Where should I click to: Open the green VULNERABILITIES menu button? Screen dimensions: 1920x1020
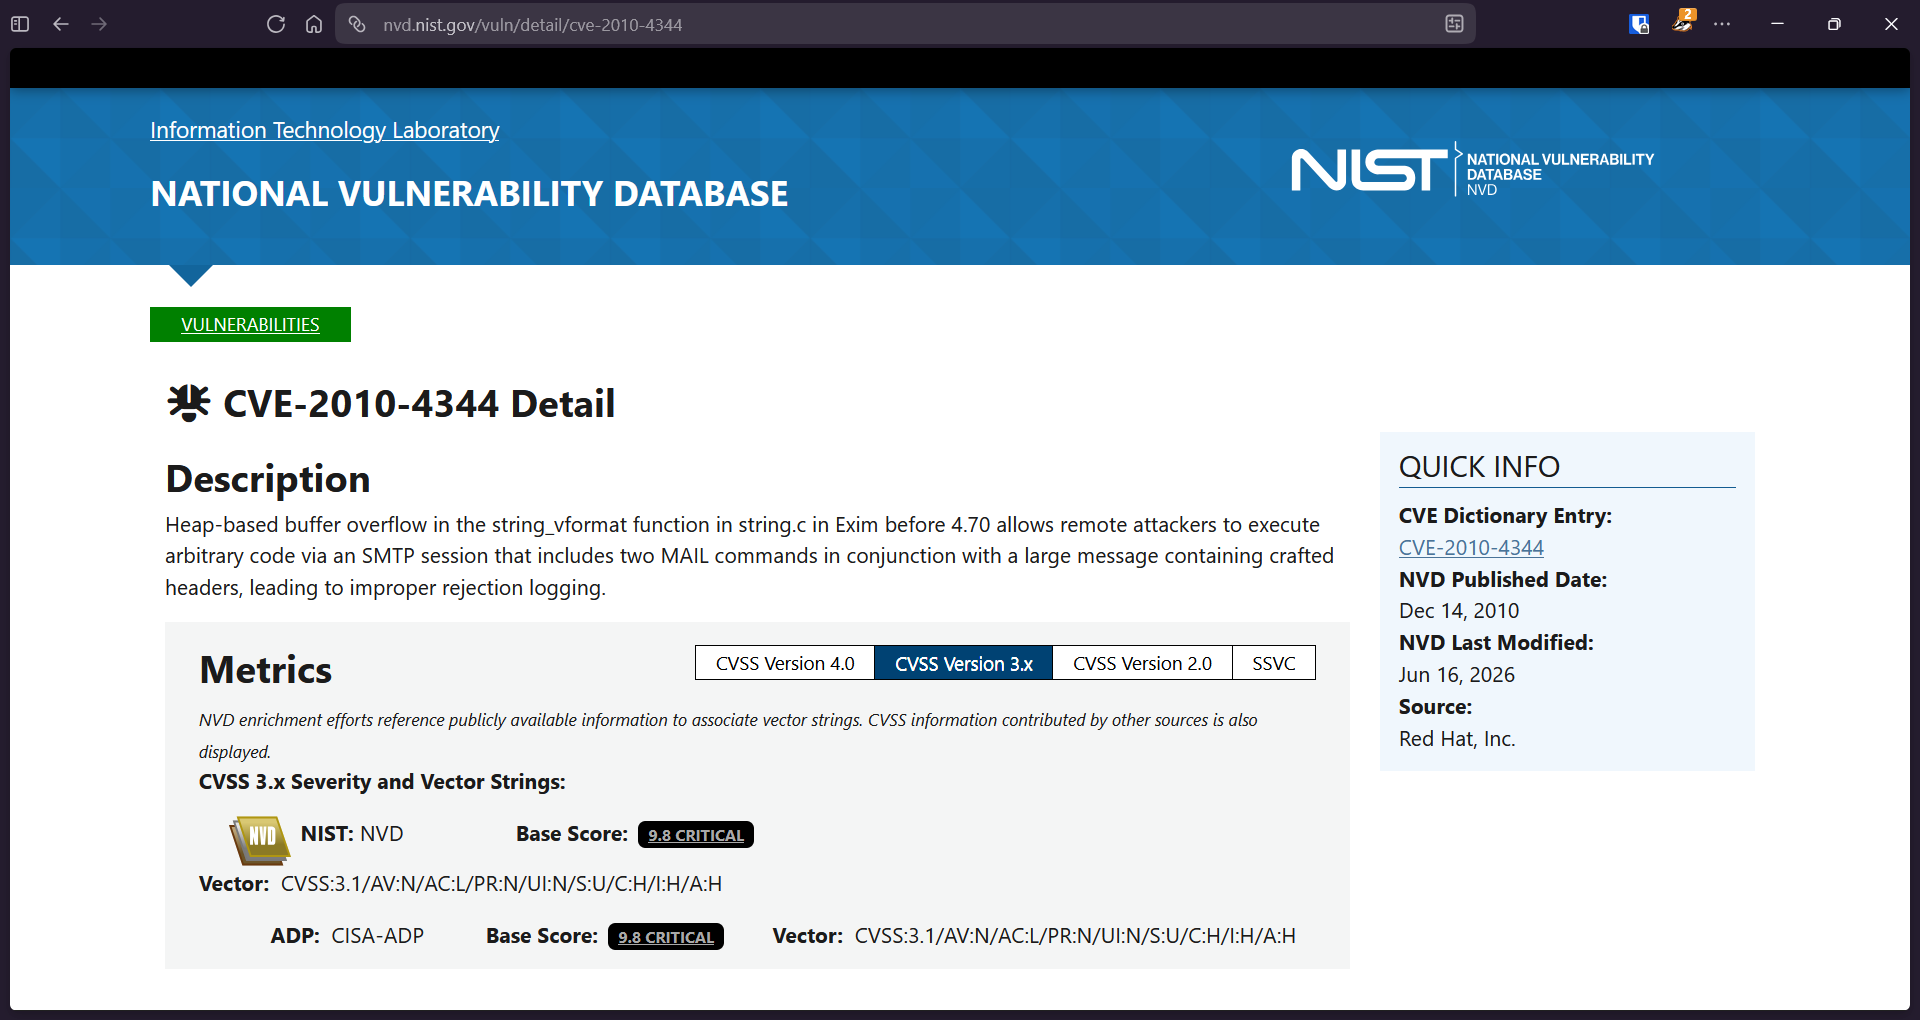pos(250,324)
